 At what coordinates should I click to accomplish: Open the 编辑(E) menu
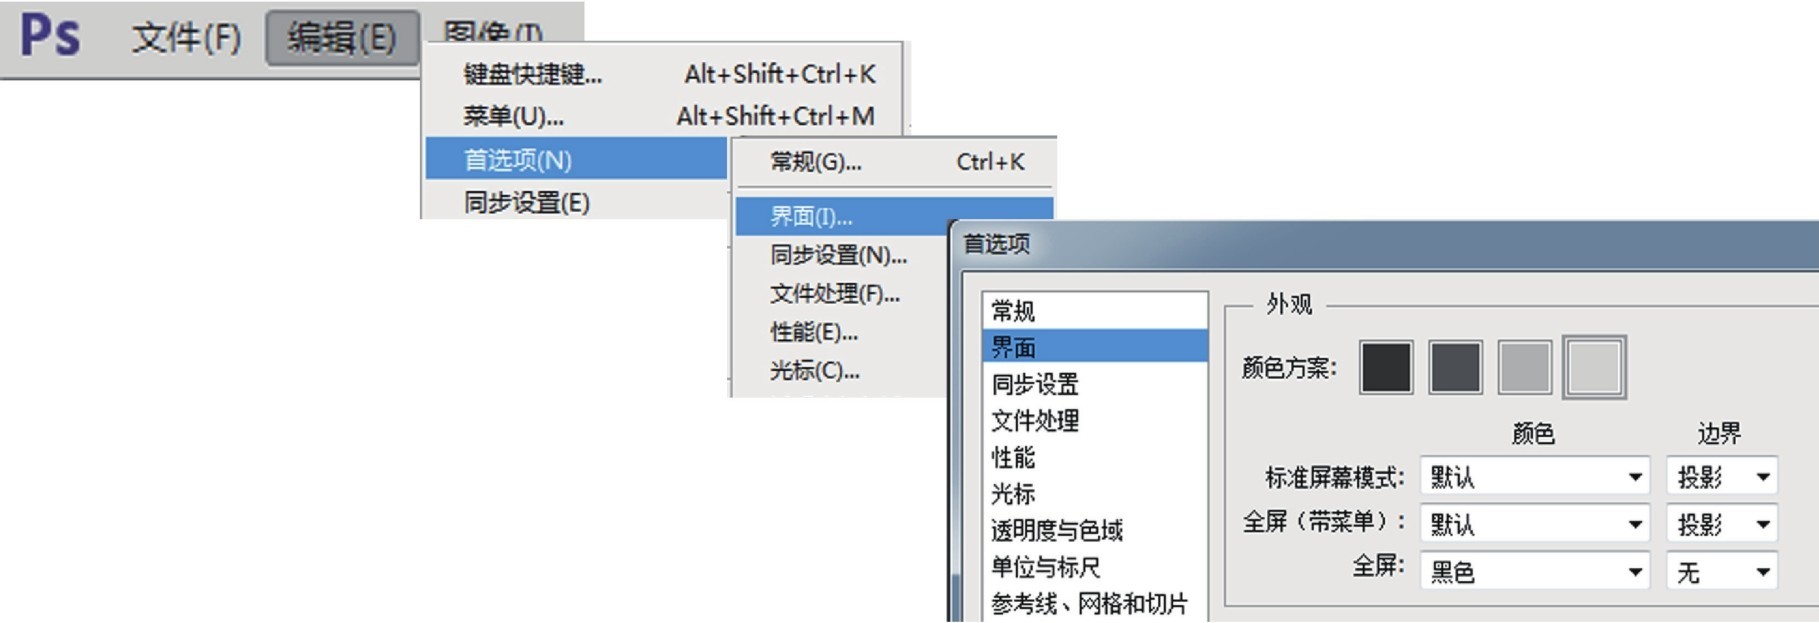point(342,38)
